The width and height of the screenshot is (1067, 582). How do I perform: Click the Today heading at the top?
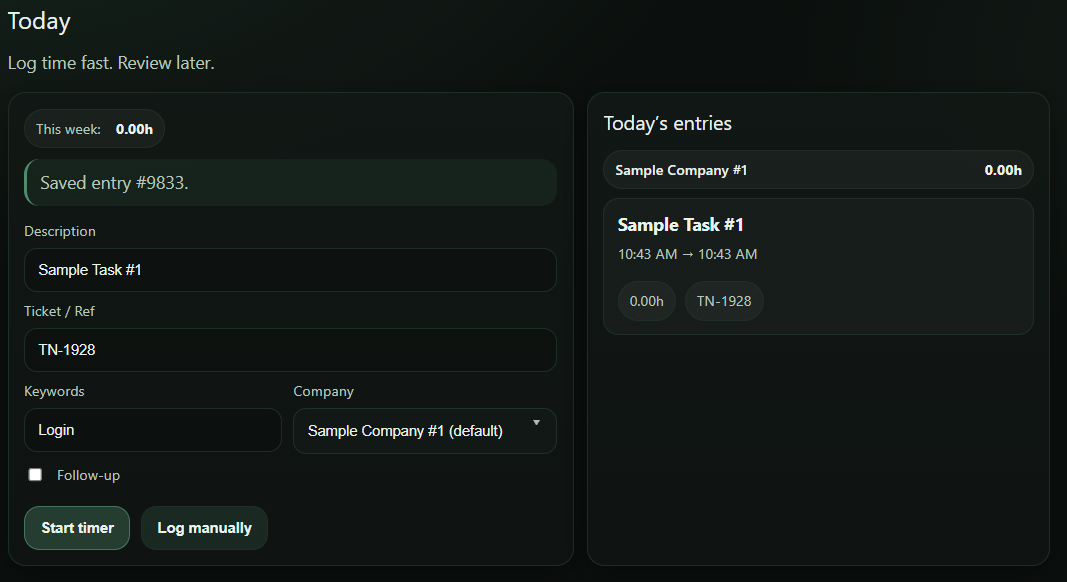(x=39, y=20)
